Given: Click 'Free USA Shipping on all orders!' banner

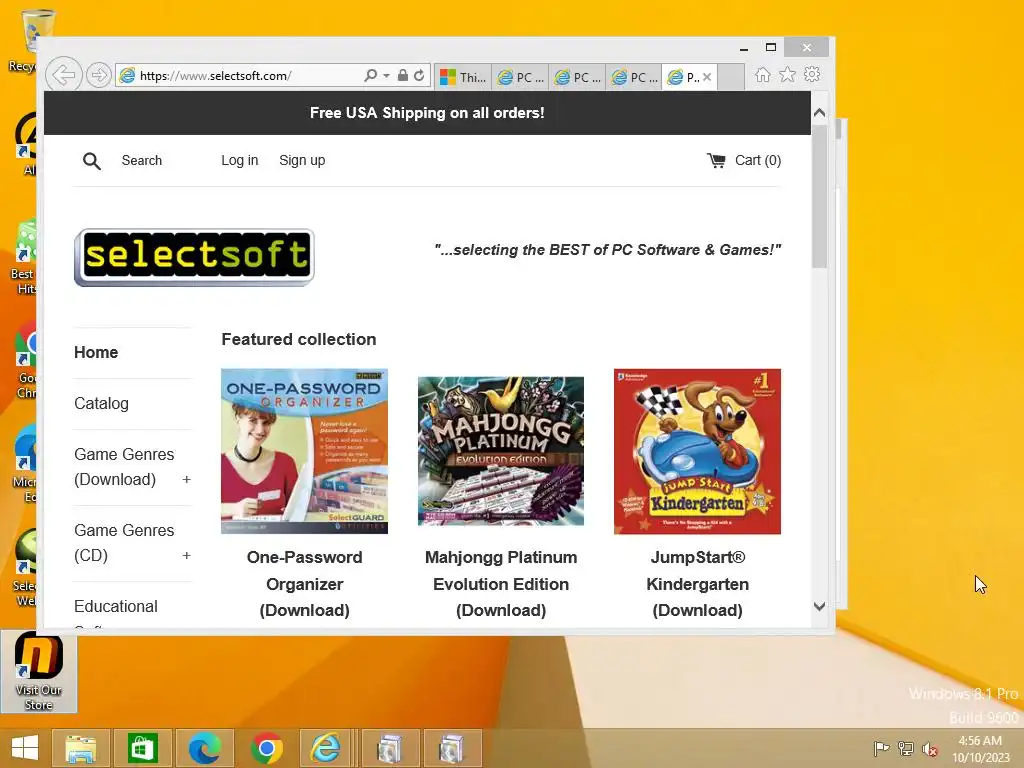Looking at the screenshot, I should pos(427,113).
